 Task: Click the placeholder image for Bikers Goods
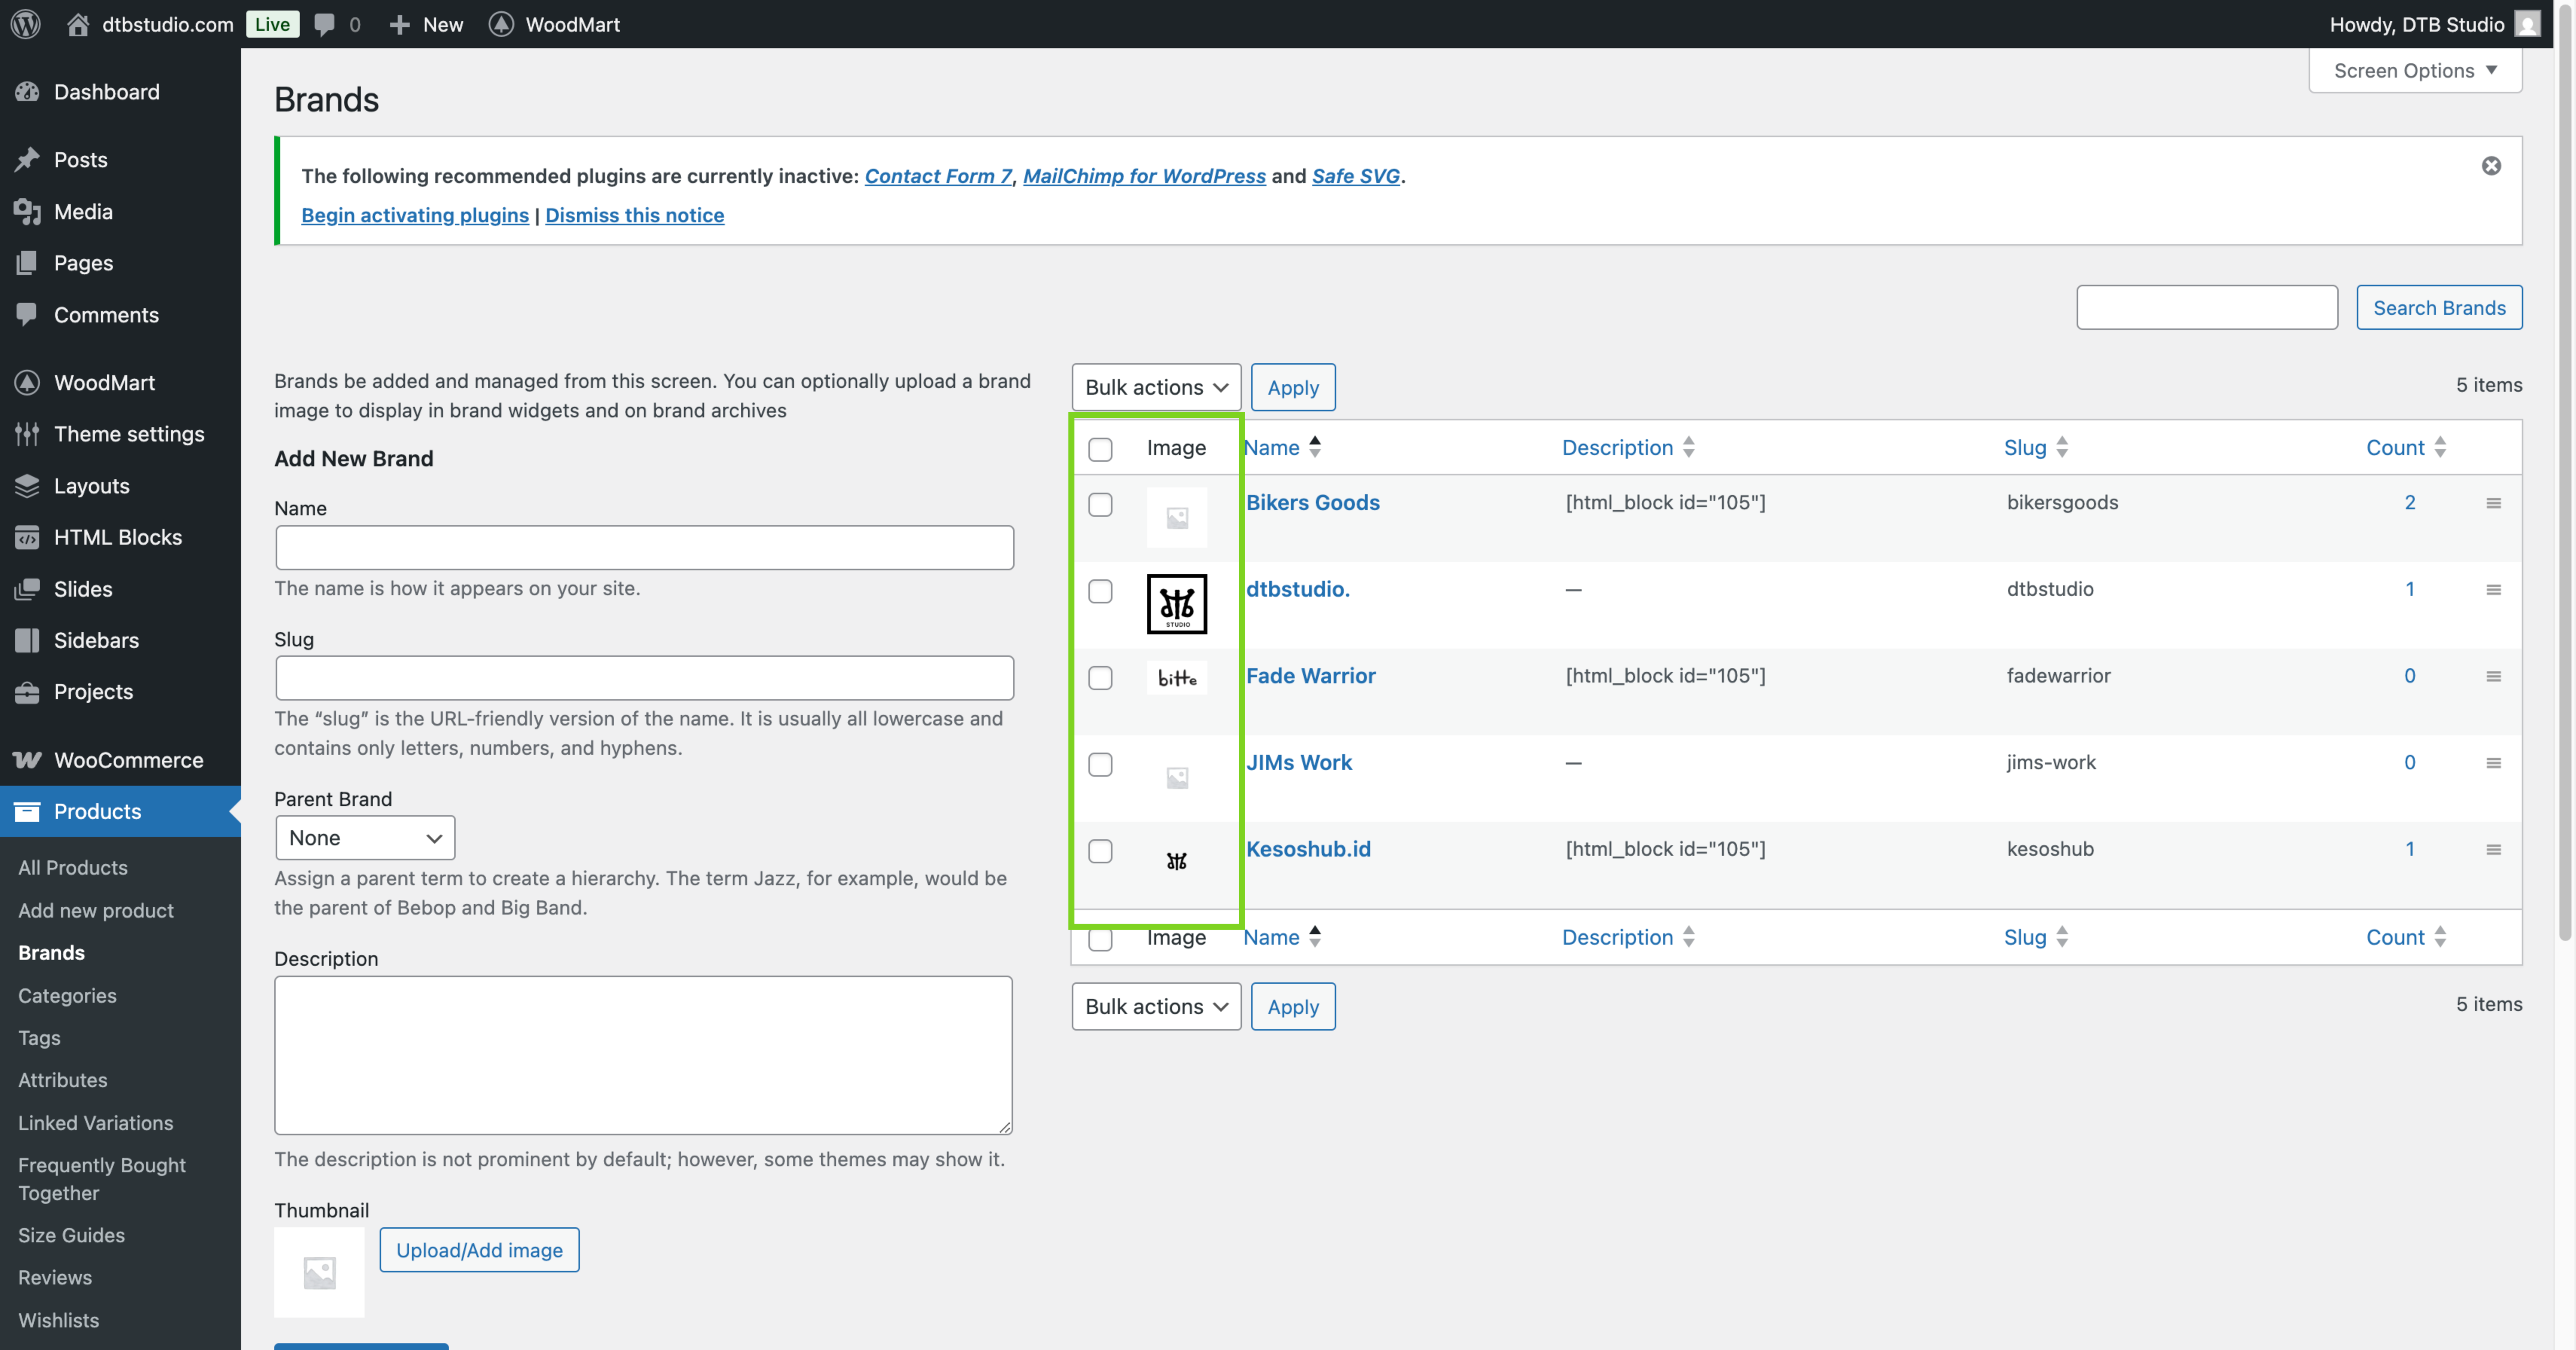pyautogui.click(x=1176, y=517)
